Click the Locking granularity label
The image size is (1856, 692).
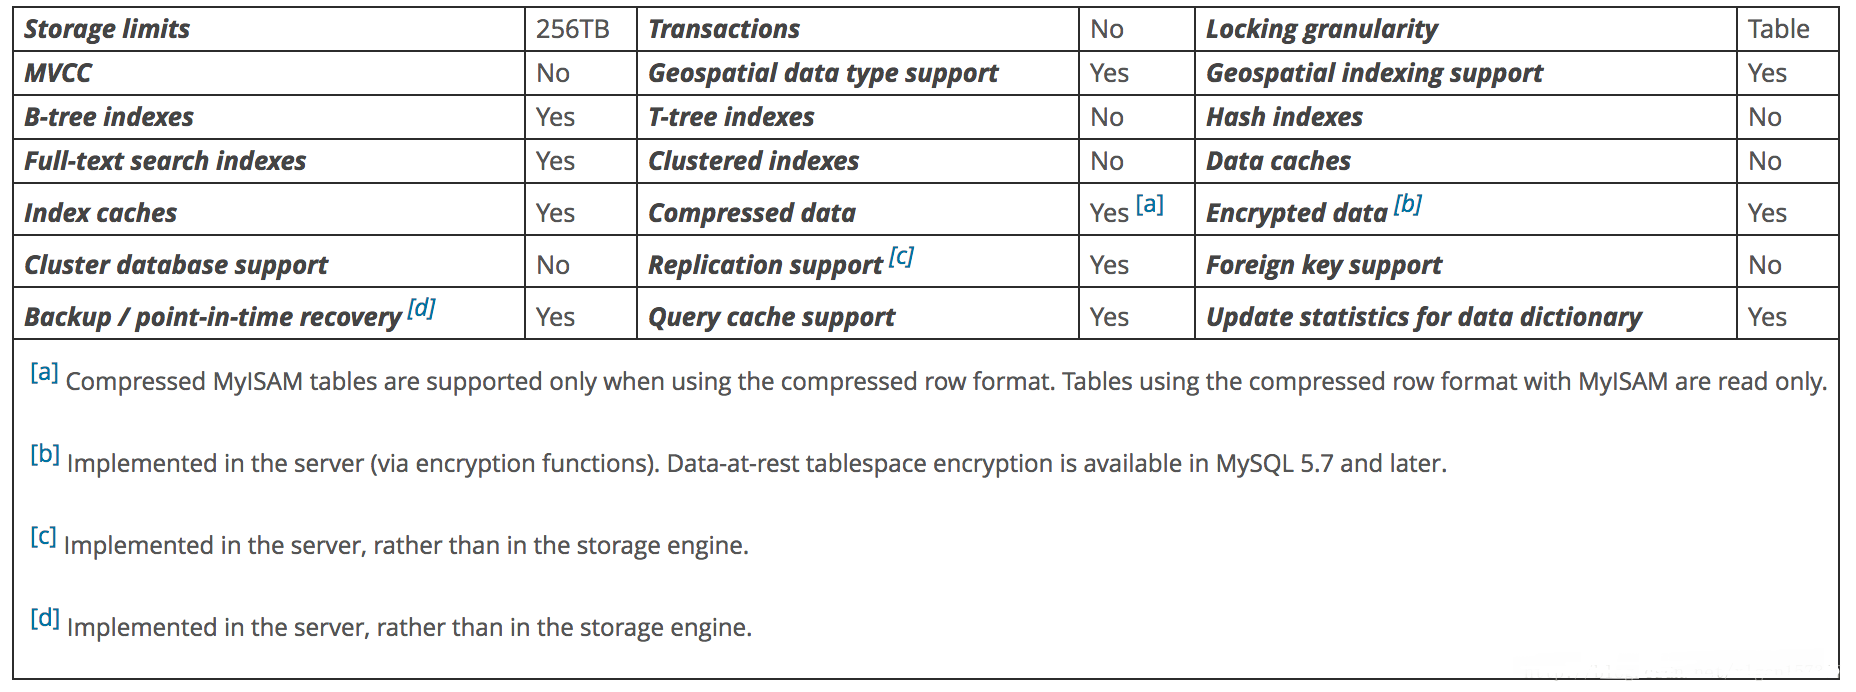tap(1321, 29)
